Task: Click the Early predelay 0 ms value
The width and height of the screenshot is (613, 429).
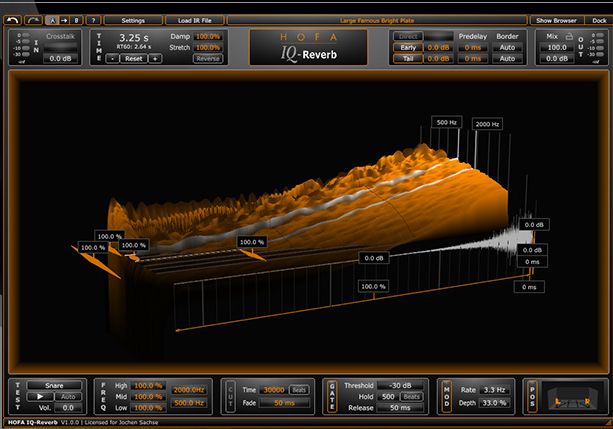Action: tap(473, 47)
